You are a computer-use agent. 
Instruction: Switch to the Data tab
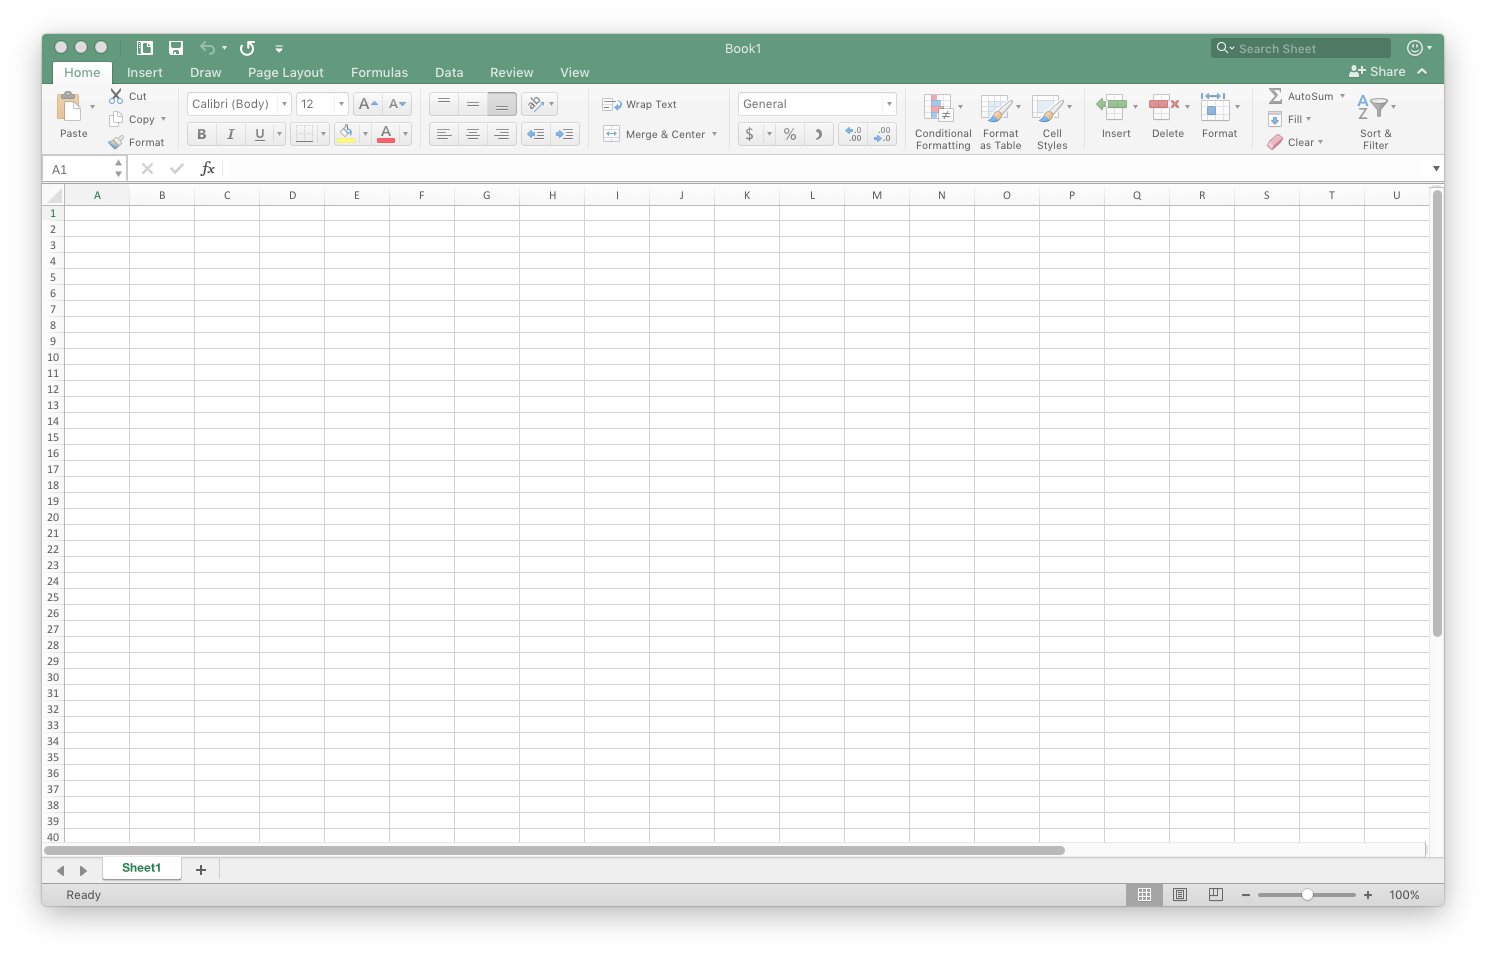click(x=449, y=72)
